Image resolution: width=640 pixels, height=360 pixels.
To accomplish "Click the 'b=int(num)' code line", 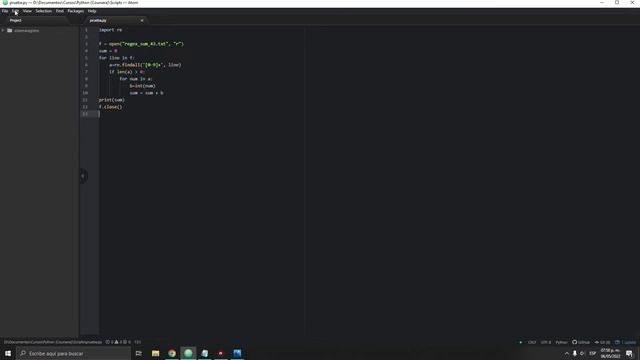I will 142,86.
